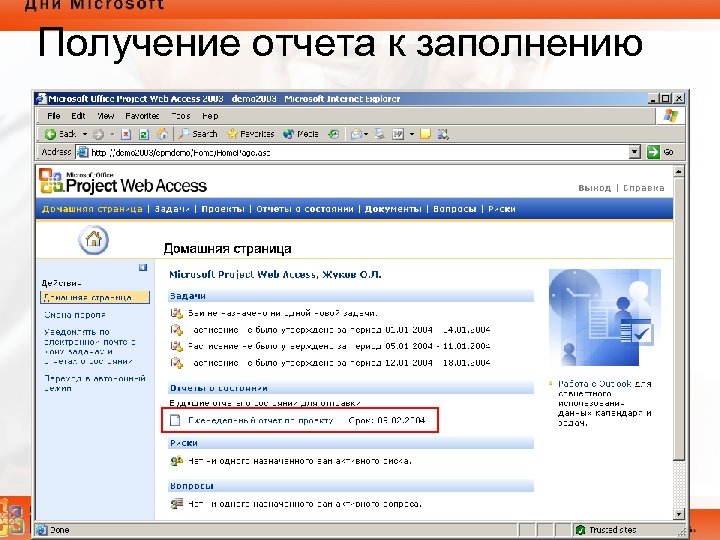Click the page icon in Address bar

pyautogui.click(x=83, y=152)
